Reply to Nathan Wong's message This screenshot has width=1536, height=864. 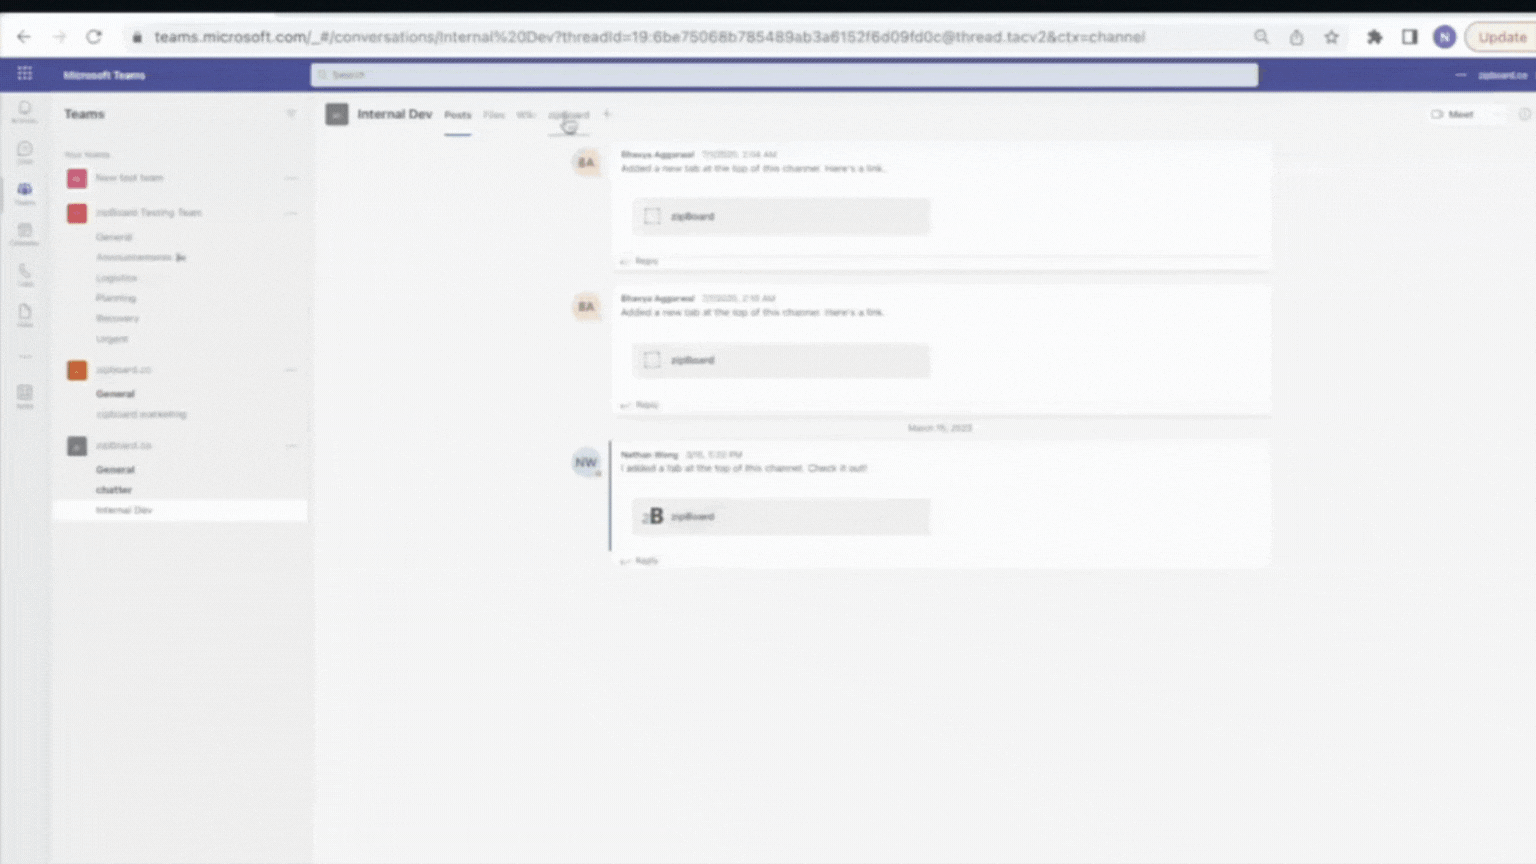(640, 561)
